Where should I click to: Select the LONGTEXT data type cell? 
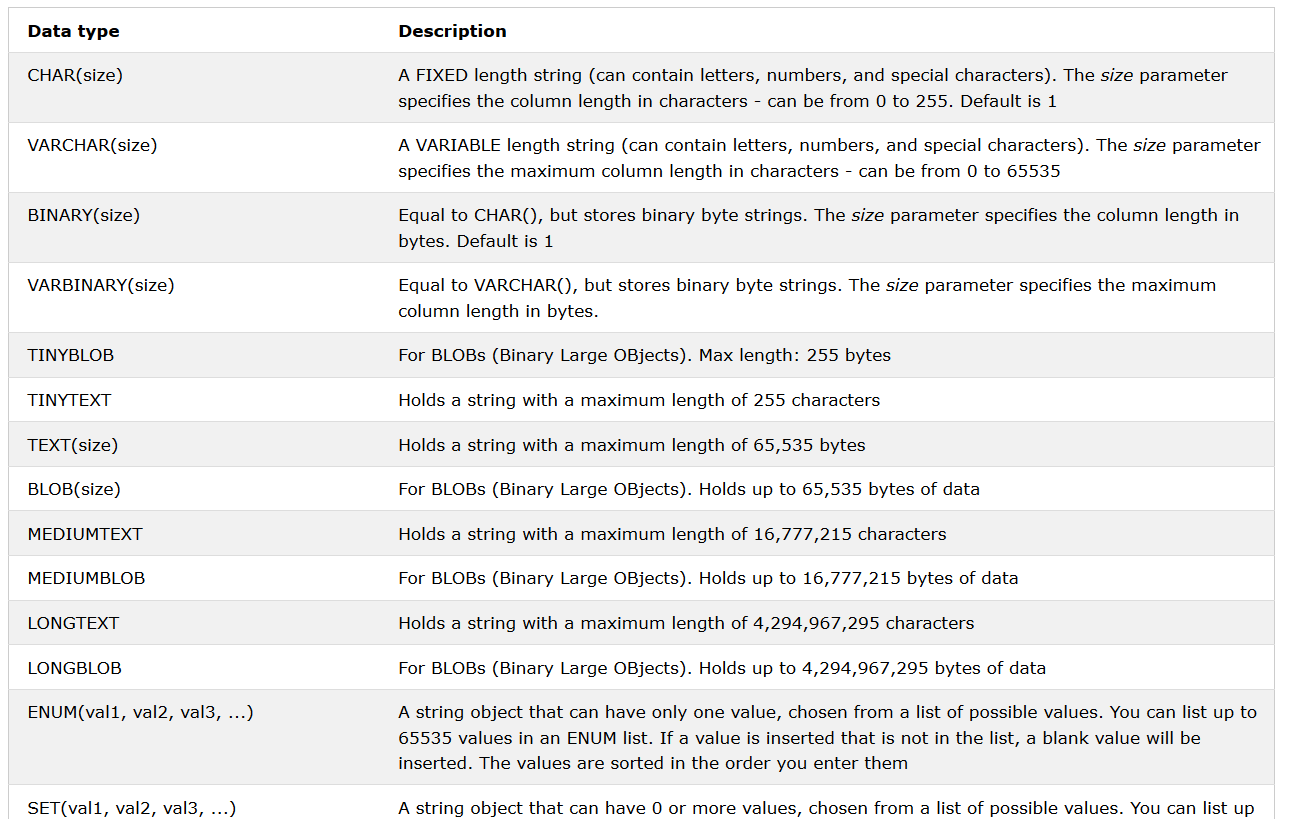click(x=73, y=623)
